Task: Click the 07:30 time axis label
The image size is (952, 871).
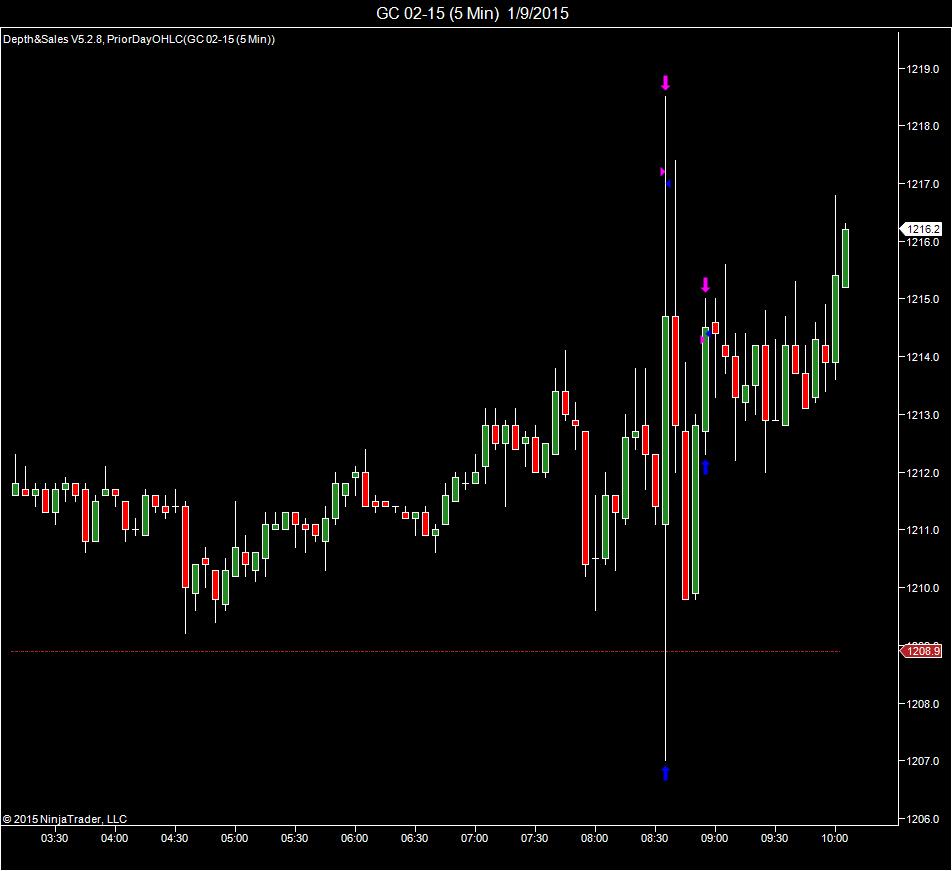Action: [x=534, y=838]
